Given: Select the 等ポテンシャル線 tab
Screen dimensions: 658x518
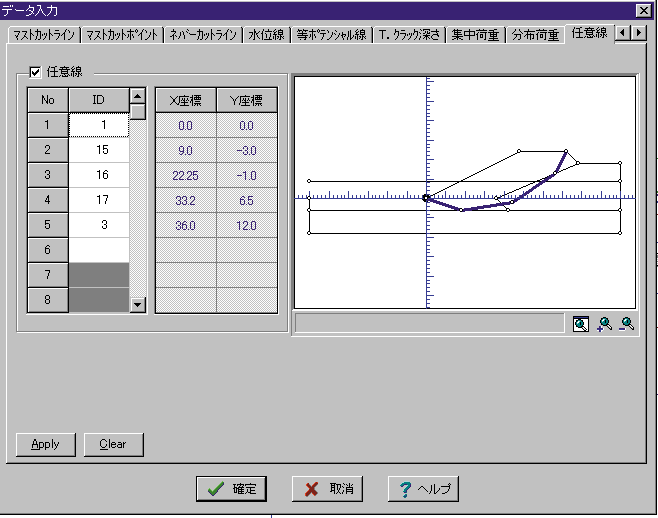Looking at the screenshot, I should click(332, 34).
